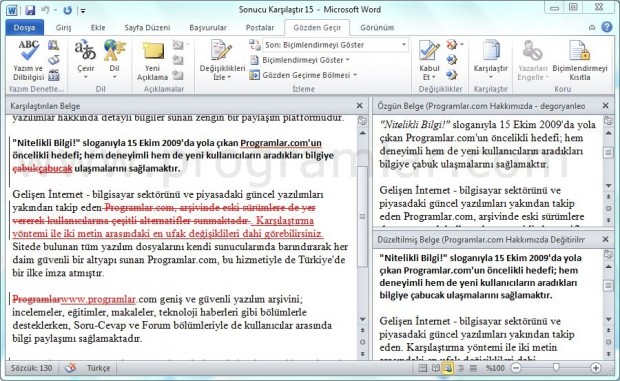Click the Sözcük: 130 word count

32,368
